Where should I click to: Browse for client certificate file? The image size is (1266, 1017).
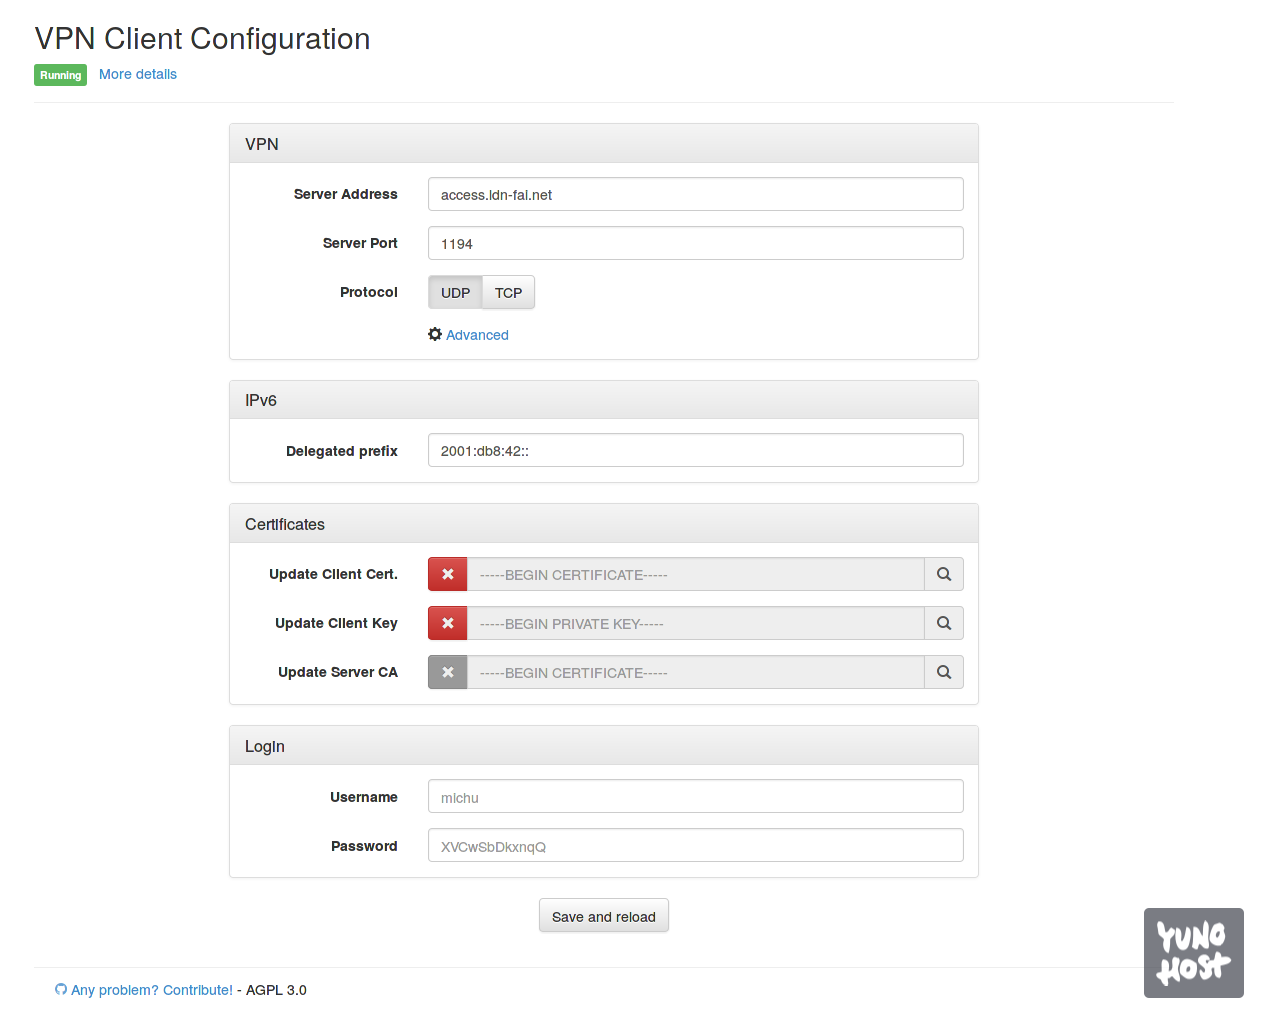943,574
